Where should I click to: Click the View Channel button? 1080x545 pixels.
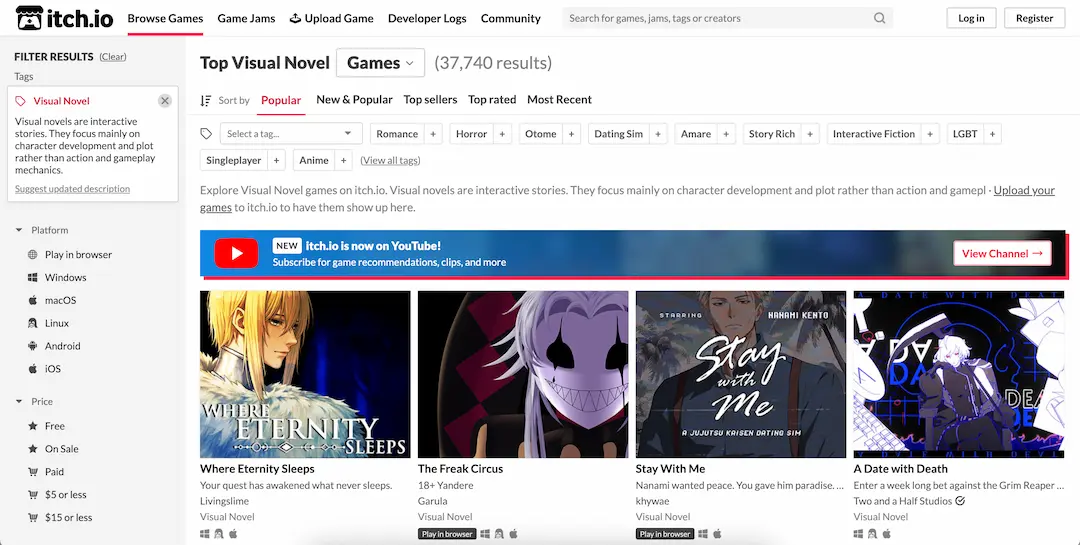pos(1001,253)
